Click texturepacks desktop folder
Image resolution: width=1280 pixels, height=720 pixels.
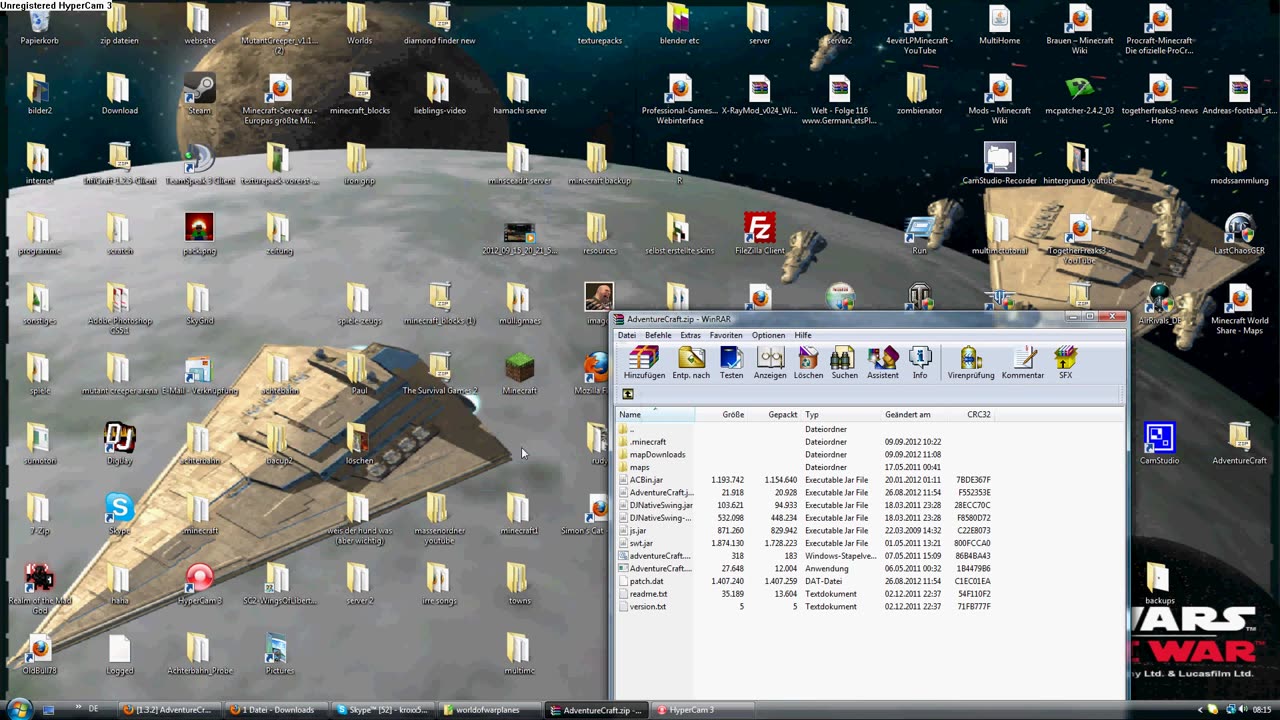pyautogui.click(x=599, y=25)
